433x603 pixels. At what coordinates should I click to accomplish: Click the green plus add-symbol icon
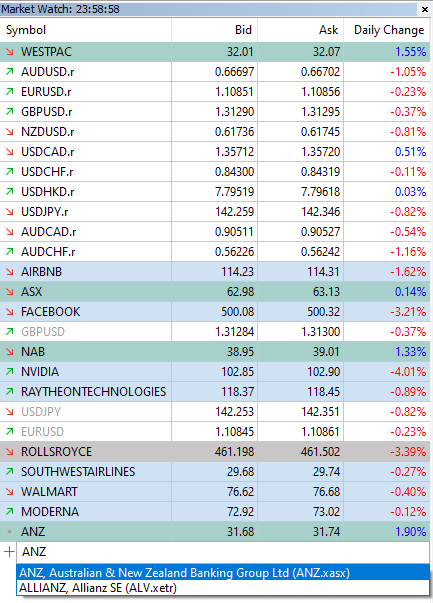click(x=9, y=552)
